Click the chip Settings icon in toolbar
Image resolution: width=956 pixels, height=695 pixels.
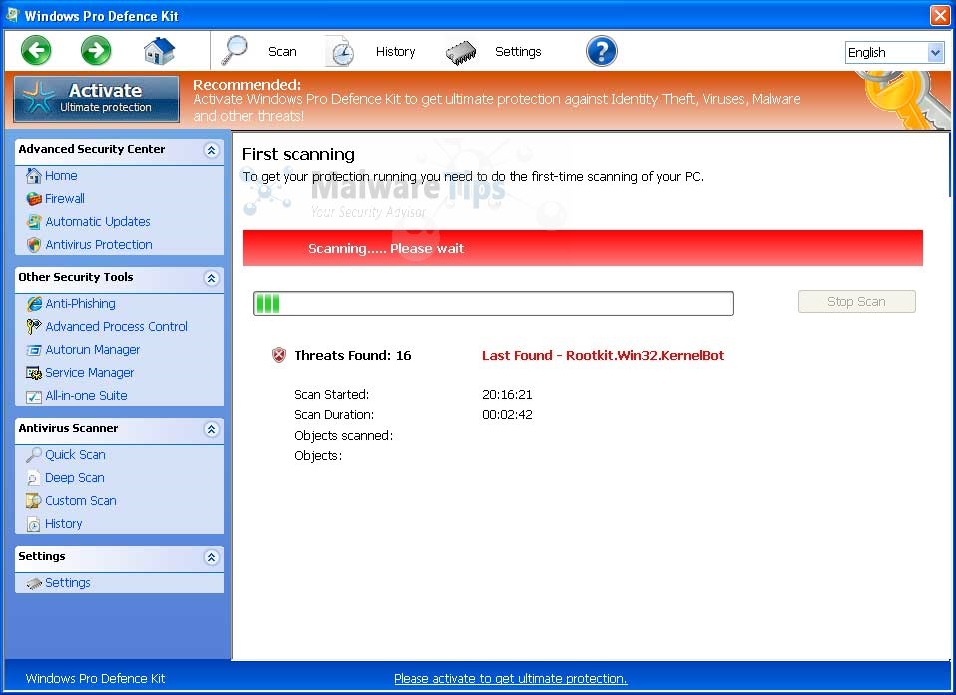pyautogui.click(x=461, y=52)
